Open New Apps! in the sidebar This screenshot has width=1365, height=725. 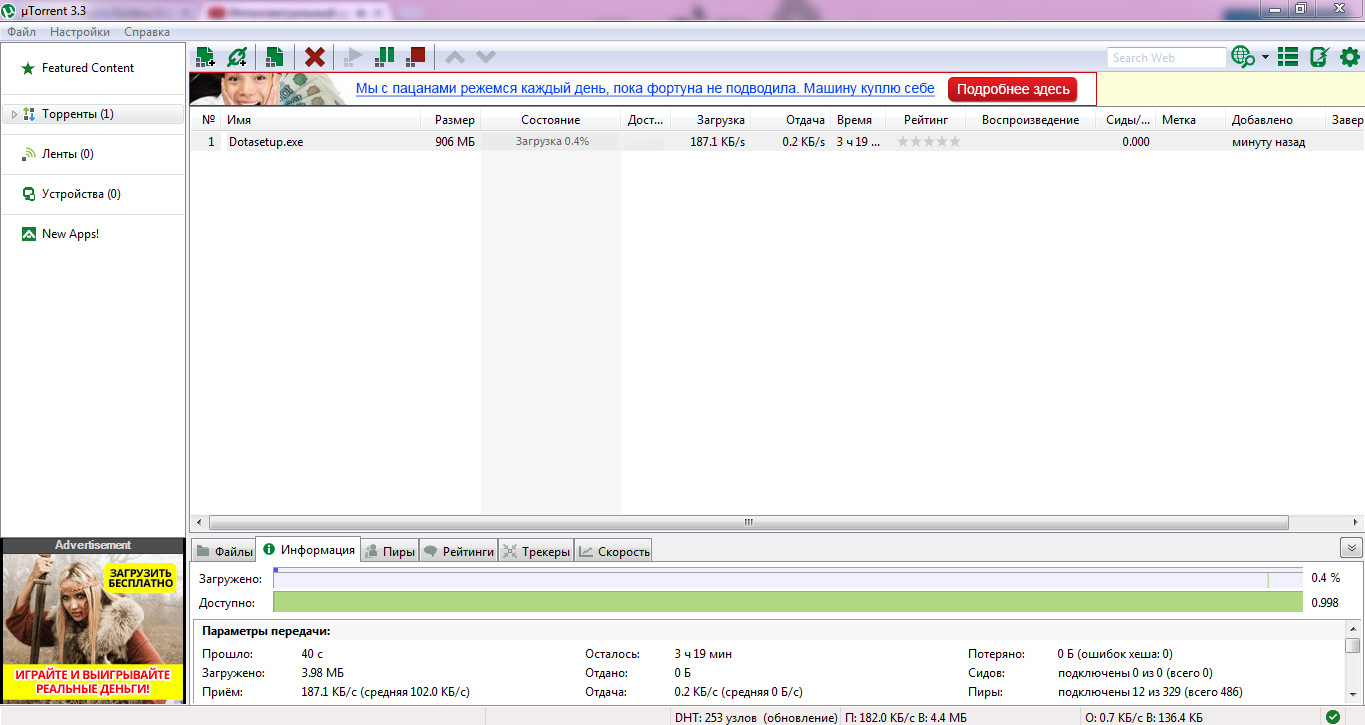(x=70, y=234)
